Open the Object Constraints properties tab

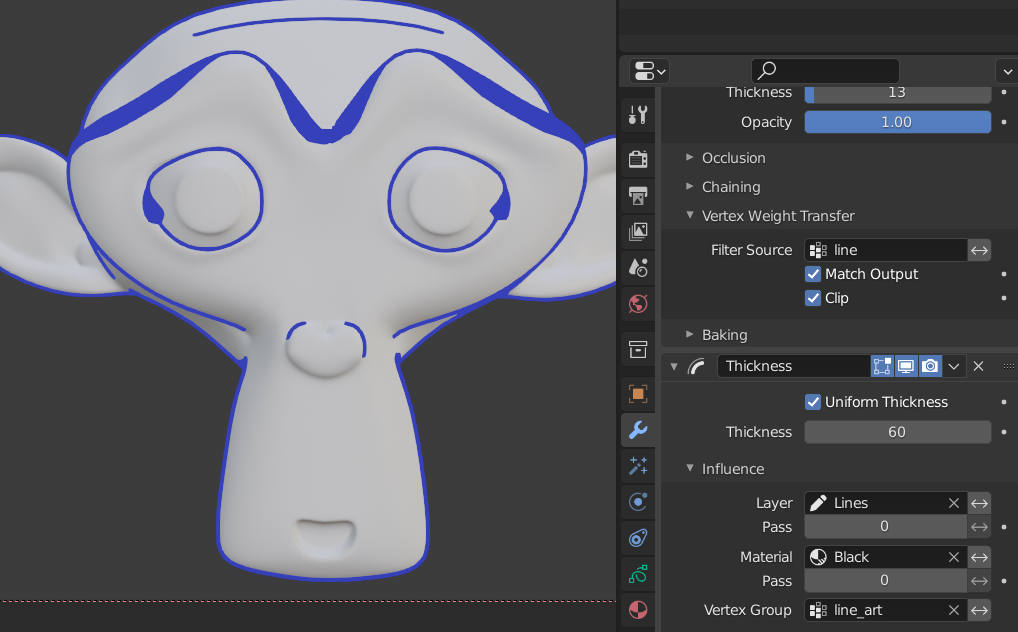[638, 538]
